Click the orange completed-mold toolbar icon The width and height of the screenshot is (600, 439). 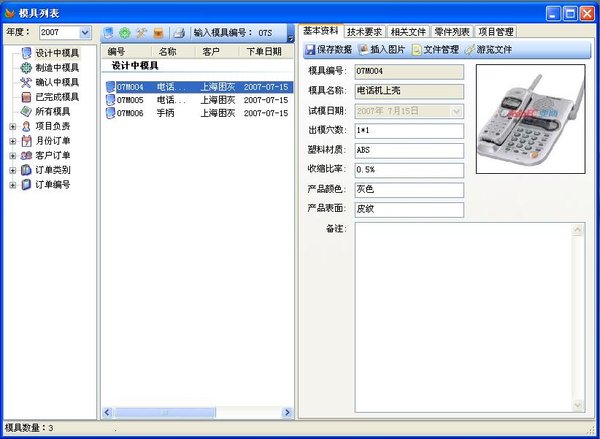tap(158, 33)
